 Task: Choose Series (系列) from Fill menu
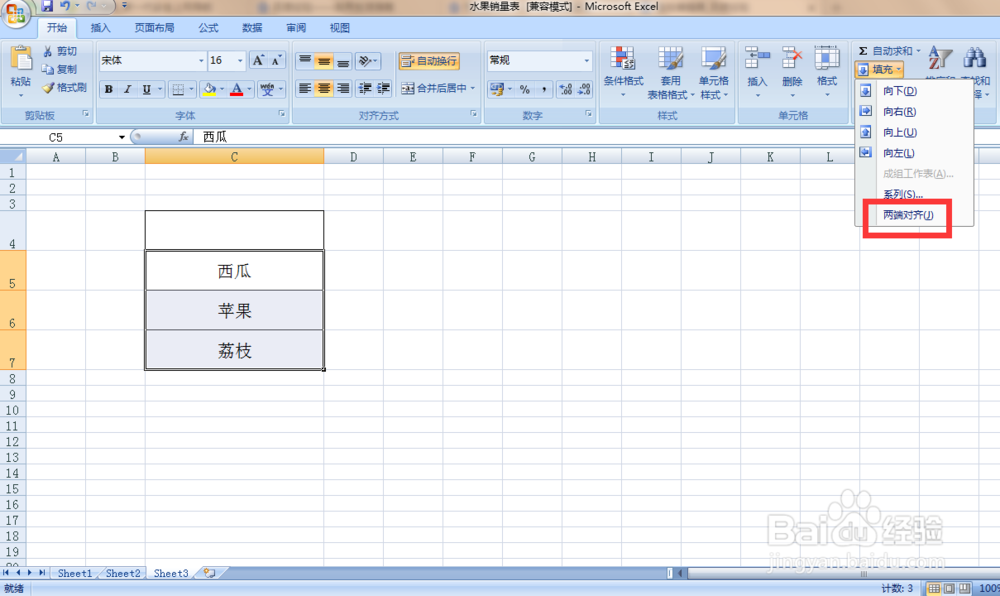coord(913,194)
